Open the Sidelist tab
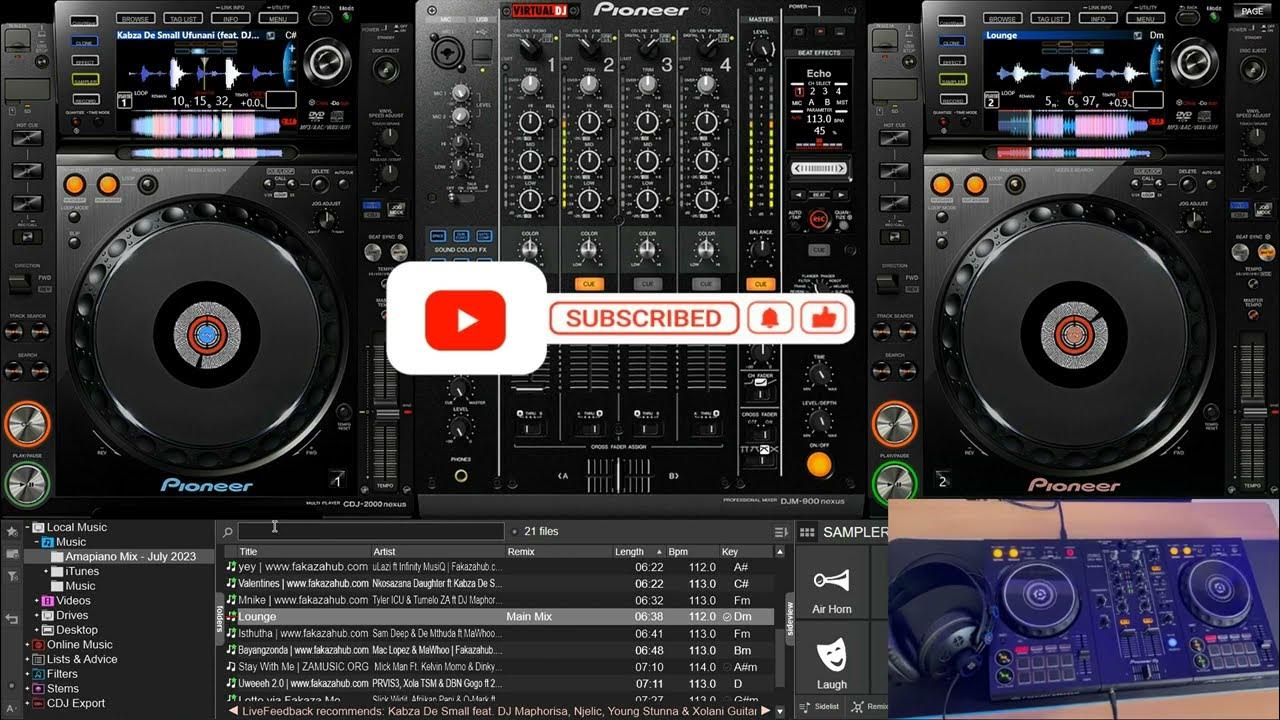Viewport: 1280px width, 720px height. click(821, 706)
